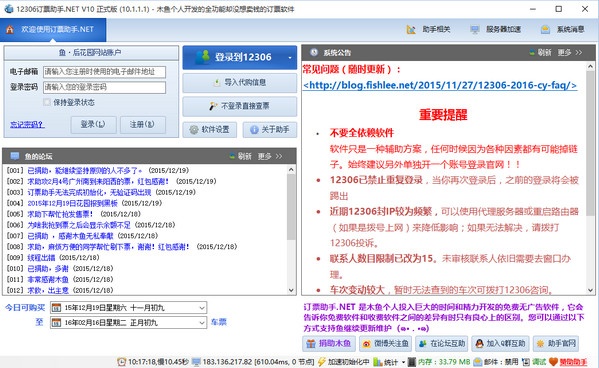599x368 pixels.
Task: Expand the 15年12月19日 start date dropdown
Action: [202, 308]
